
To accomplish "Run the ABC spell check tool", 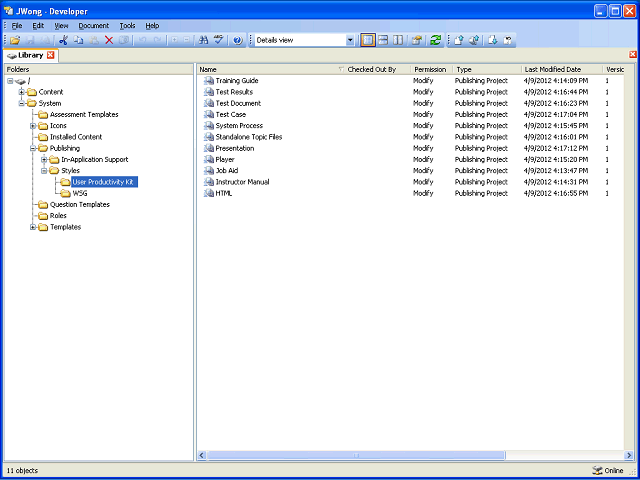I will [219, 40].
